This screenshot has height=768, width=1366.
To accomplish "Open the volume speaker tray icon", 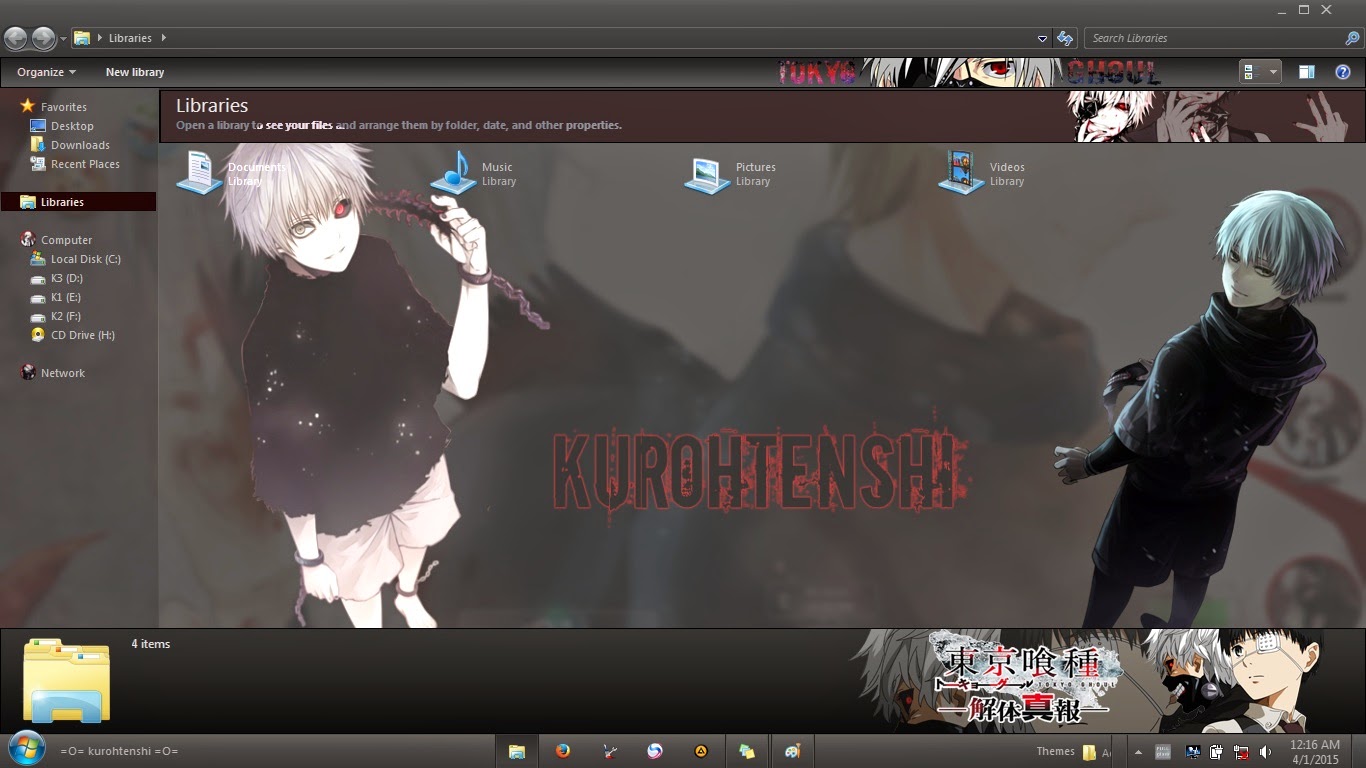I will 1265,752.
